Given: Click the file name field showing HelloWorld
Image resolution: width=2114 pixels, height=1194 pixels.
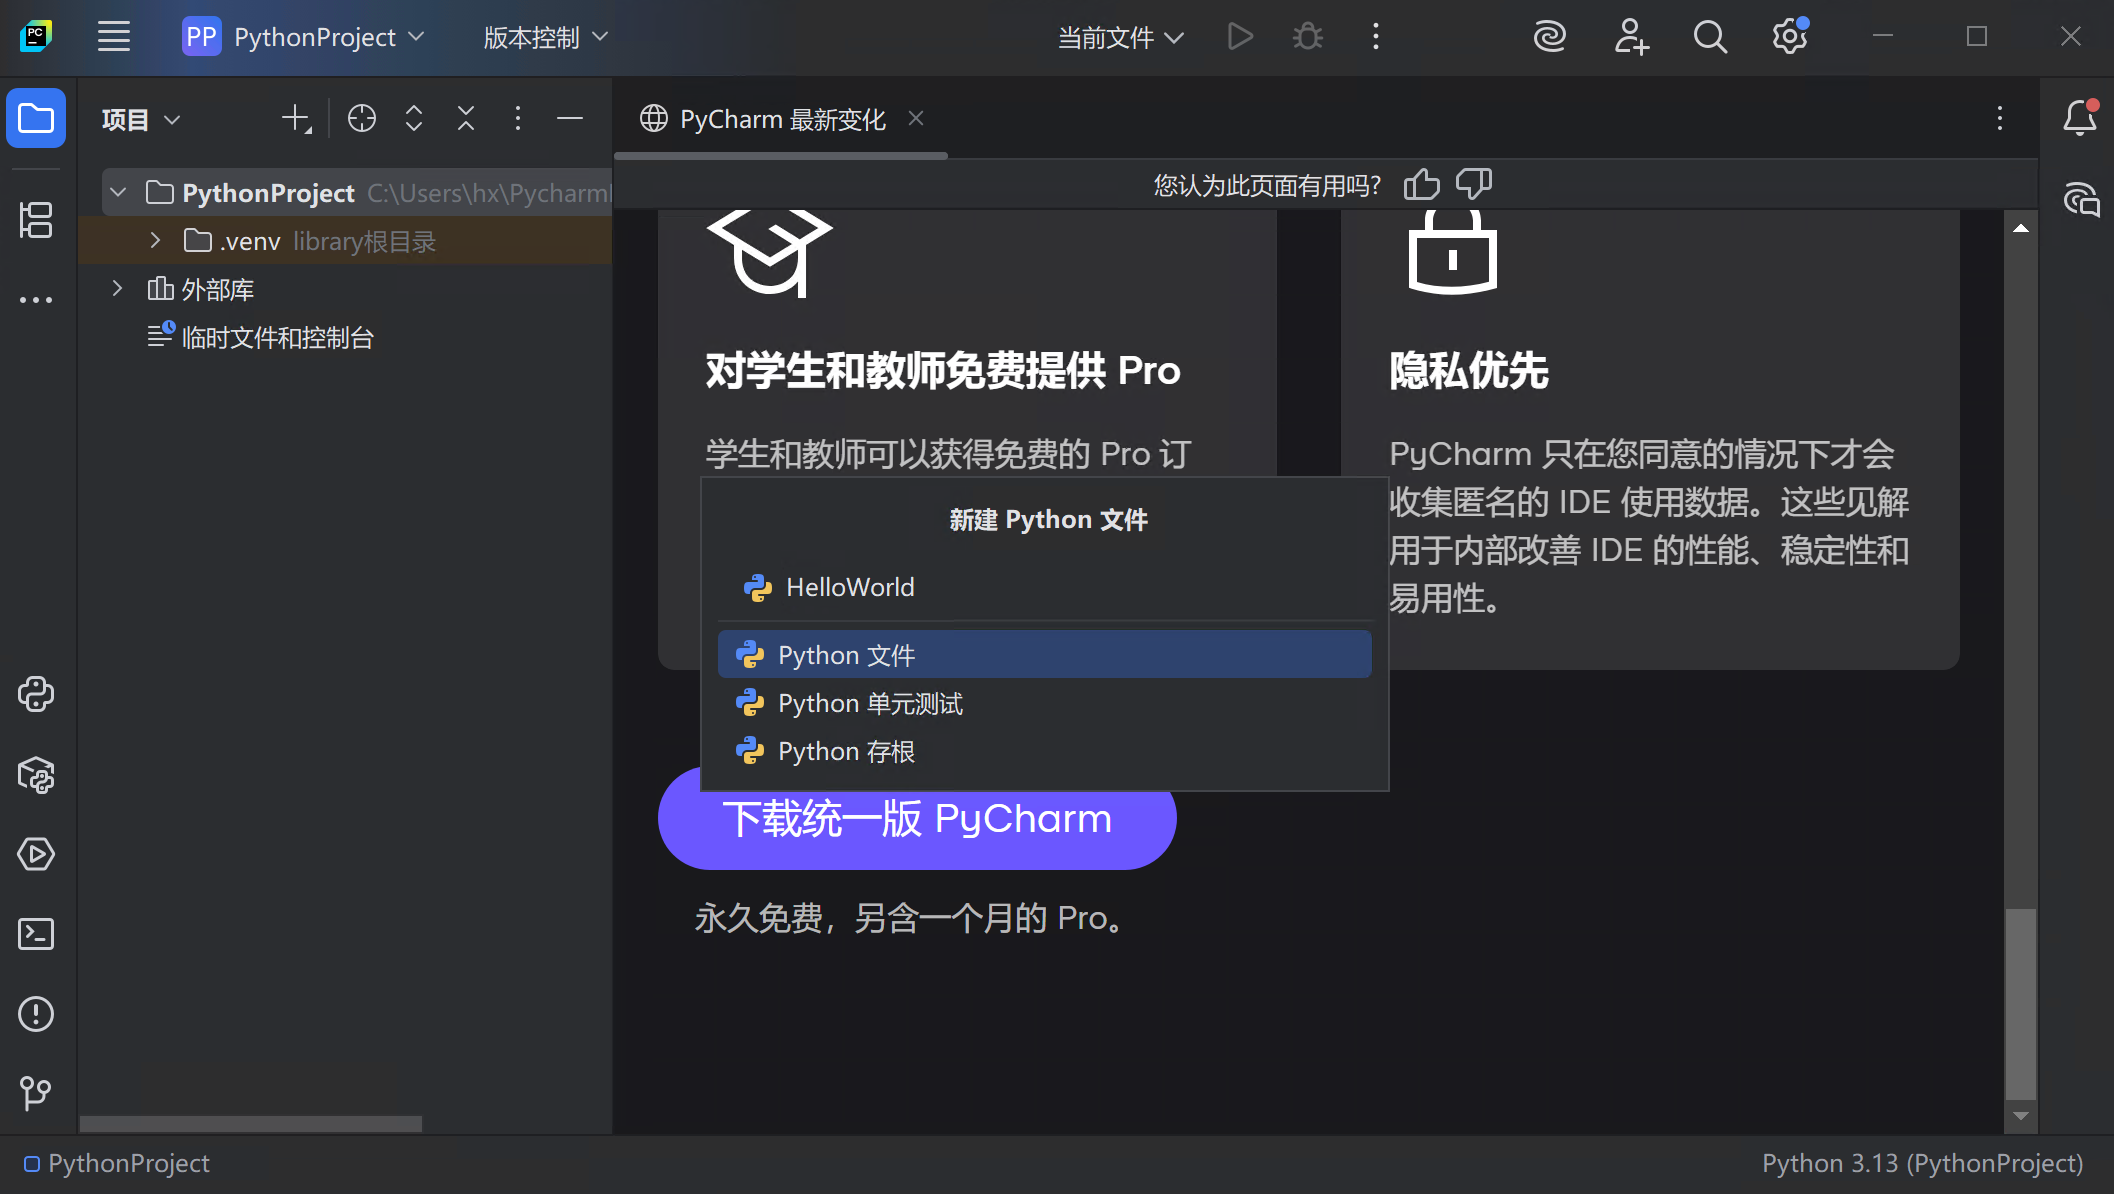Looking at the screenshot, I should 1044,587.
